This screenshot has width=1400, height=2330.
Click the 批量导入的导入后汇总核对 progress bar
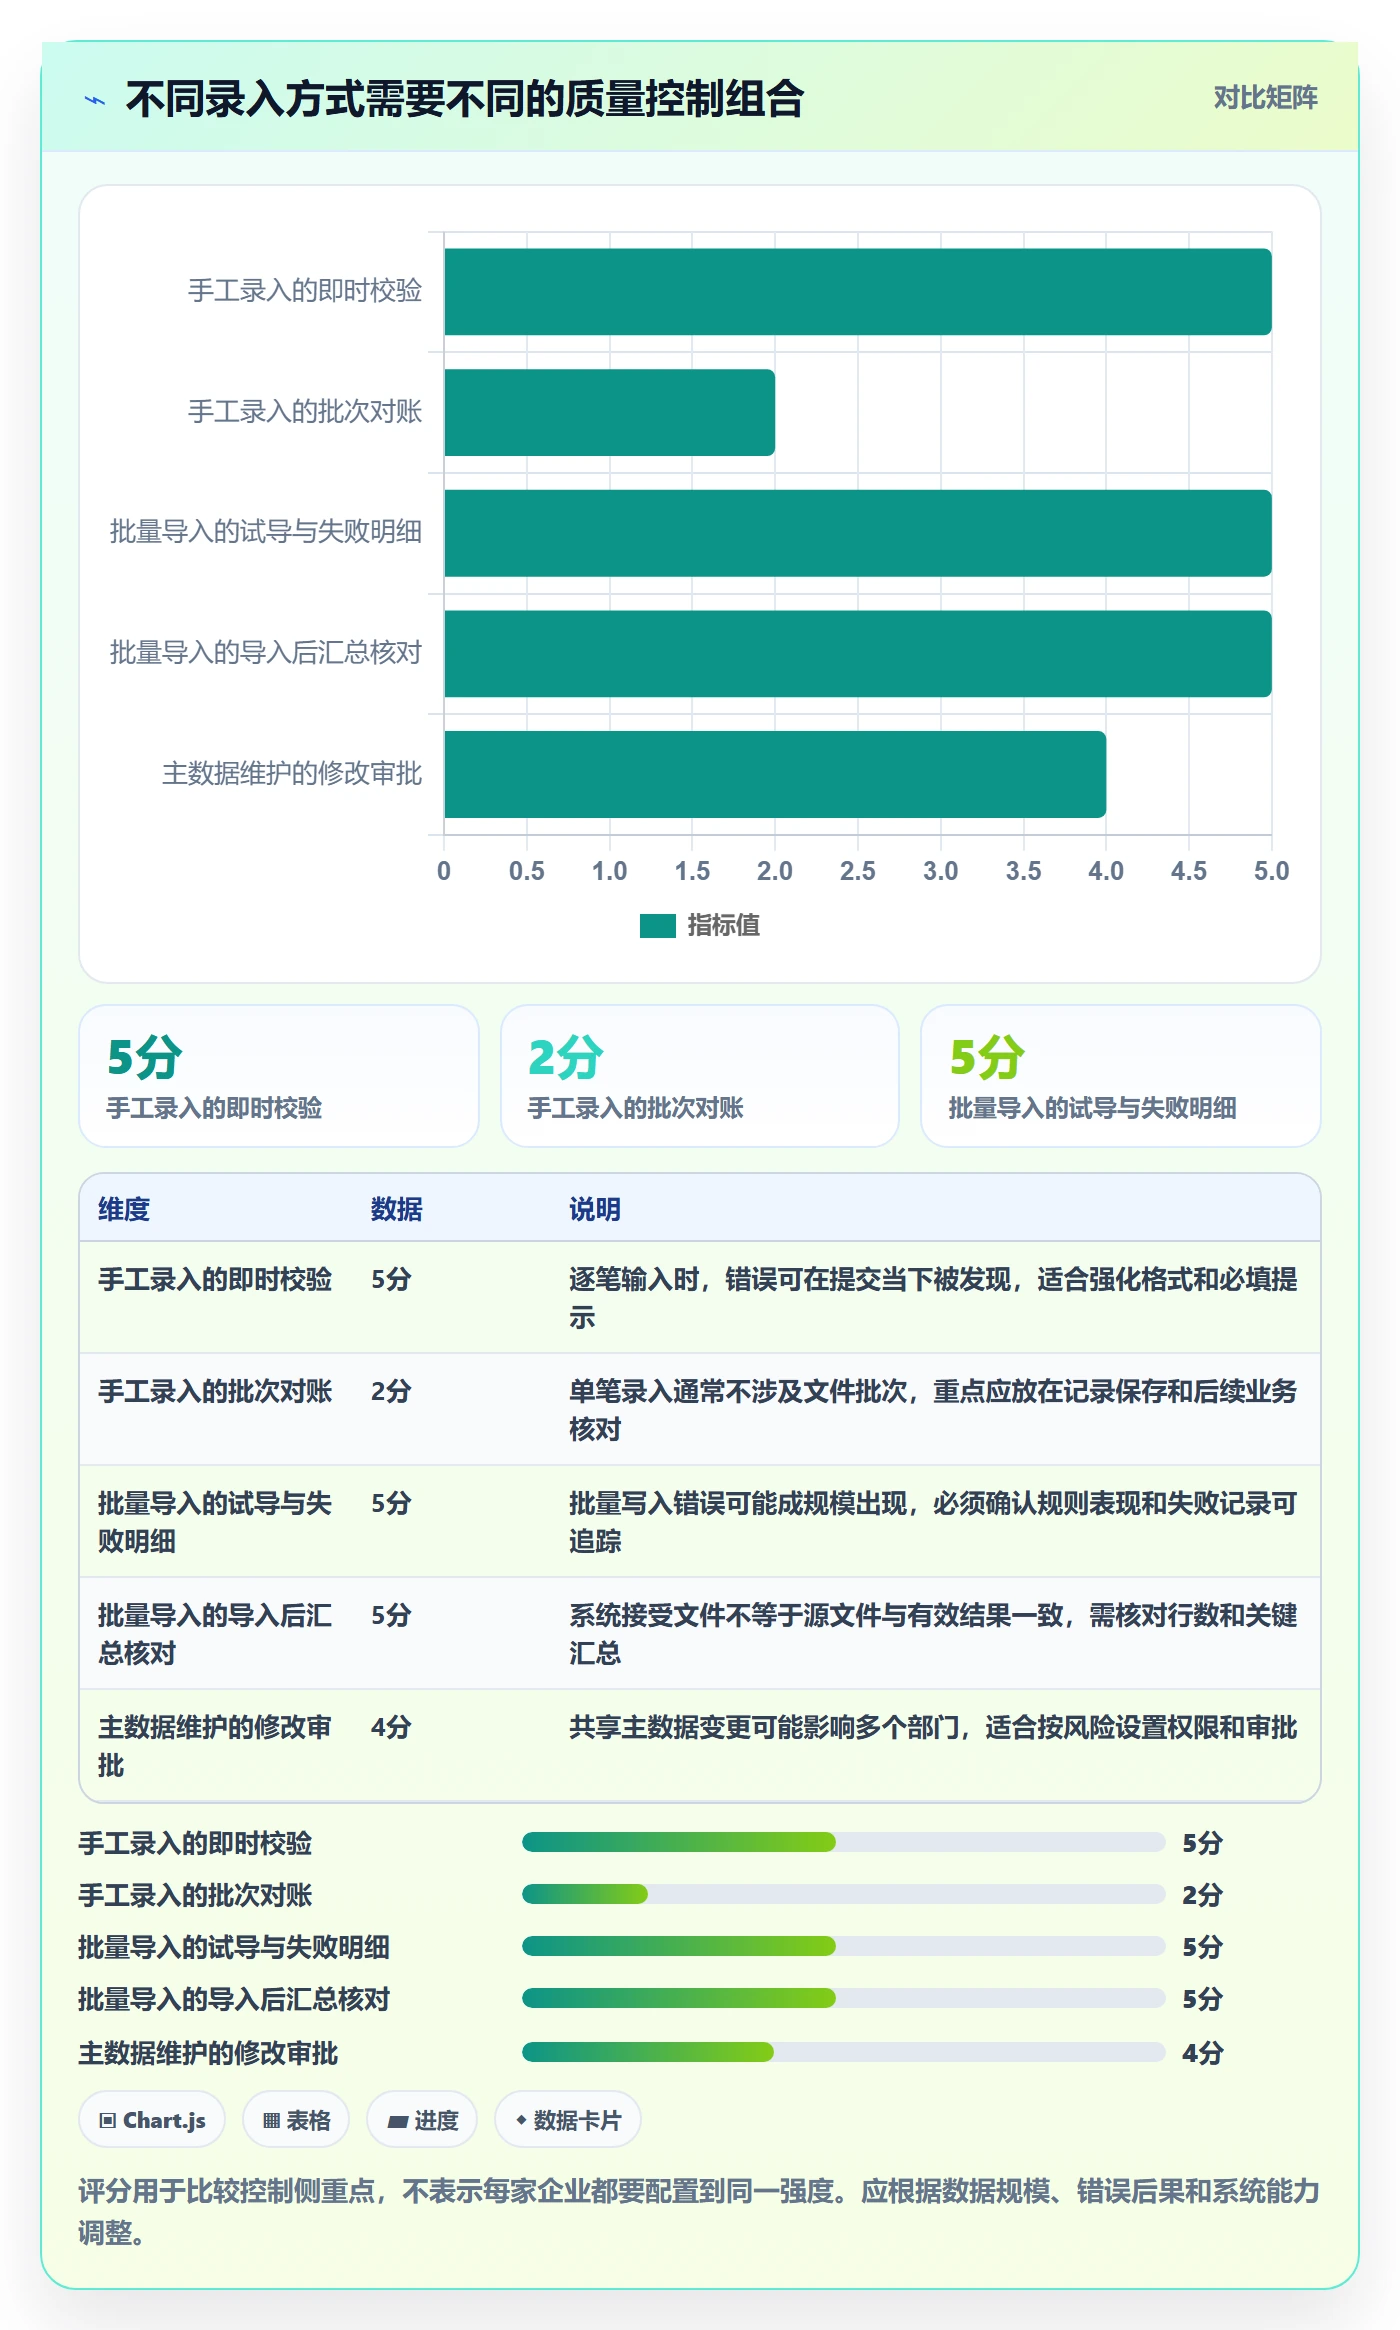pos(843,1998)
